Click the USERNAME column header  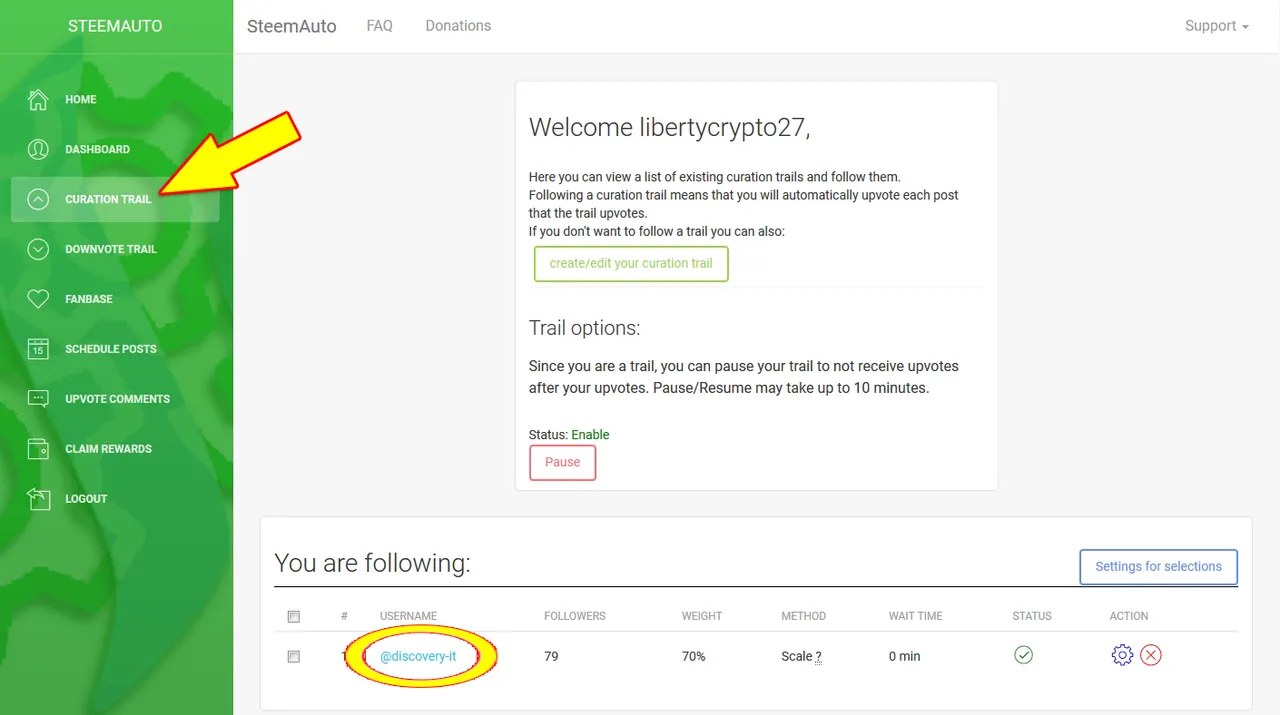pos(408,616)
